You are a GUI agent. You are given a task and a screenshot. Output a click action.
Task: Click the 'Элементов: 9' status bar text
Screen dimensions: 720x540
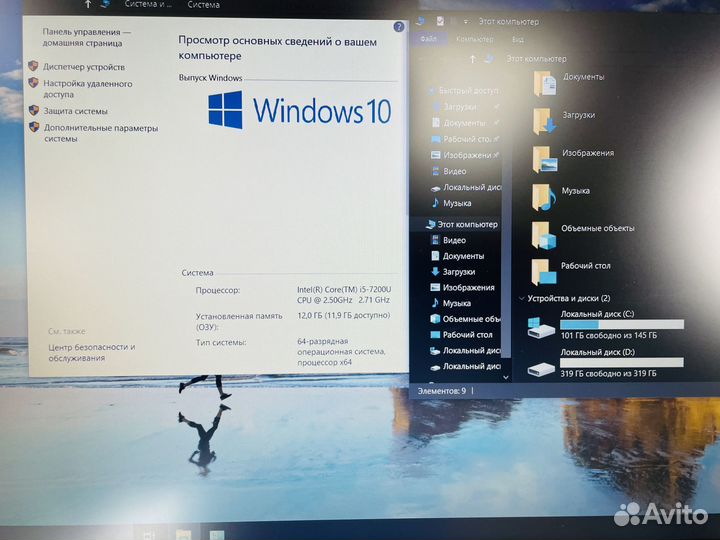(x=441, y=391)
